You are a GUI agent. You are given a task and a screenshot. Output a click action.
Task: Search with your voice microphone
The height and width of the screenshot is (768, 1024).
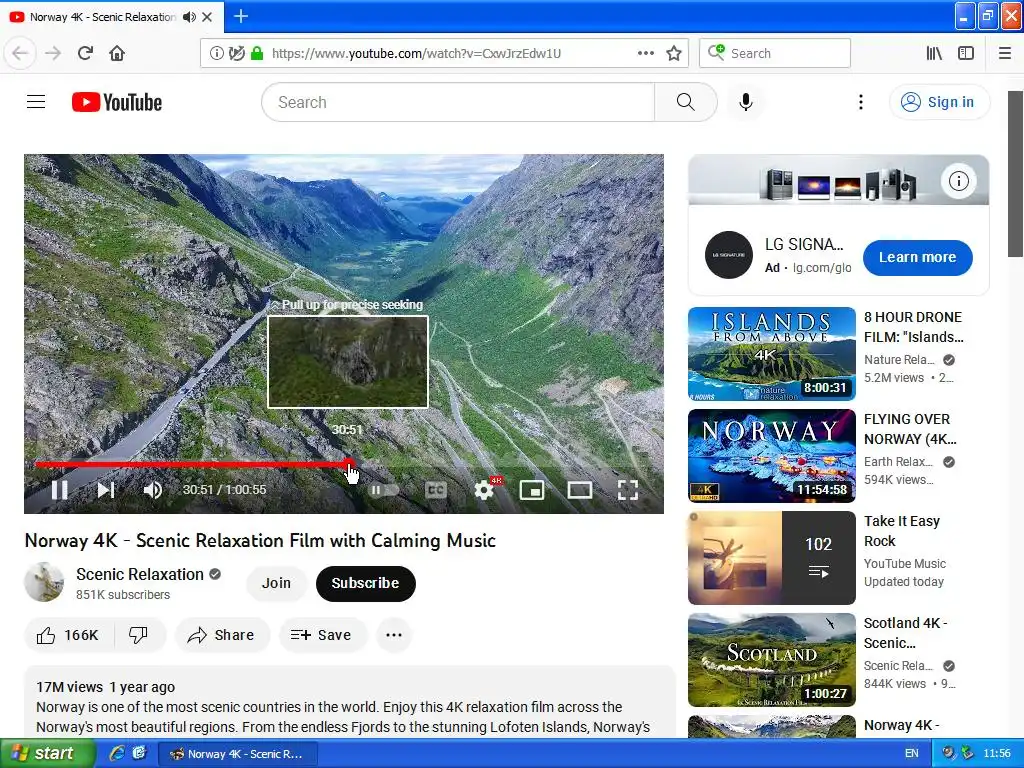746,102
